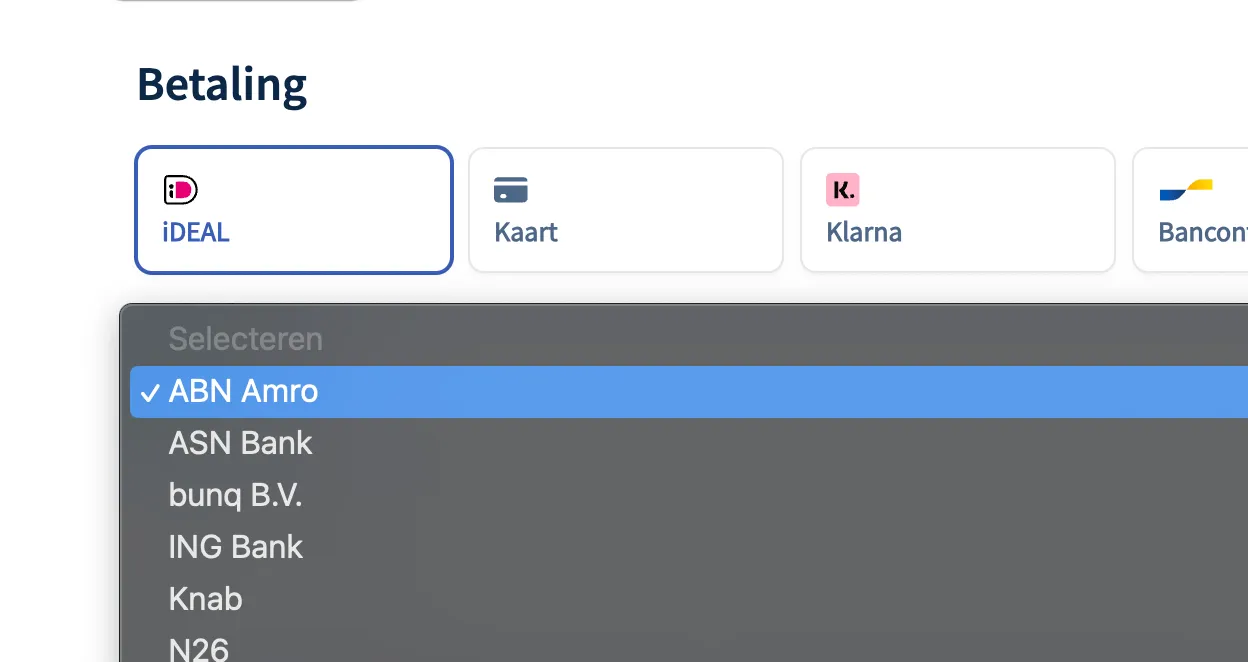Click the Bancontact blue-yellow logo
Image resolution: width=1248 pixels, height=662 pixels.
[1186, 189]
